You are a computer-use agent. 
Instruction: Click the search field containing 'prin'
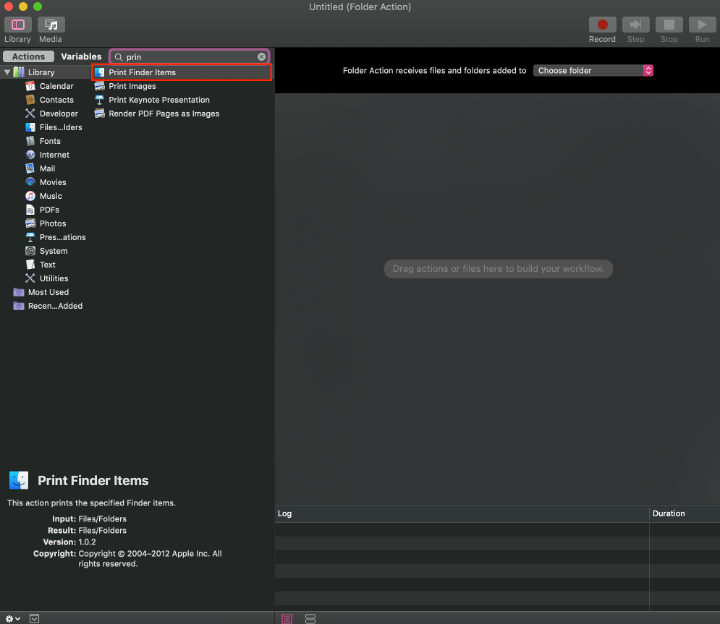189,57
